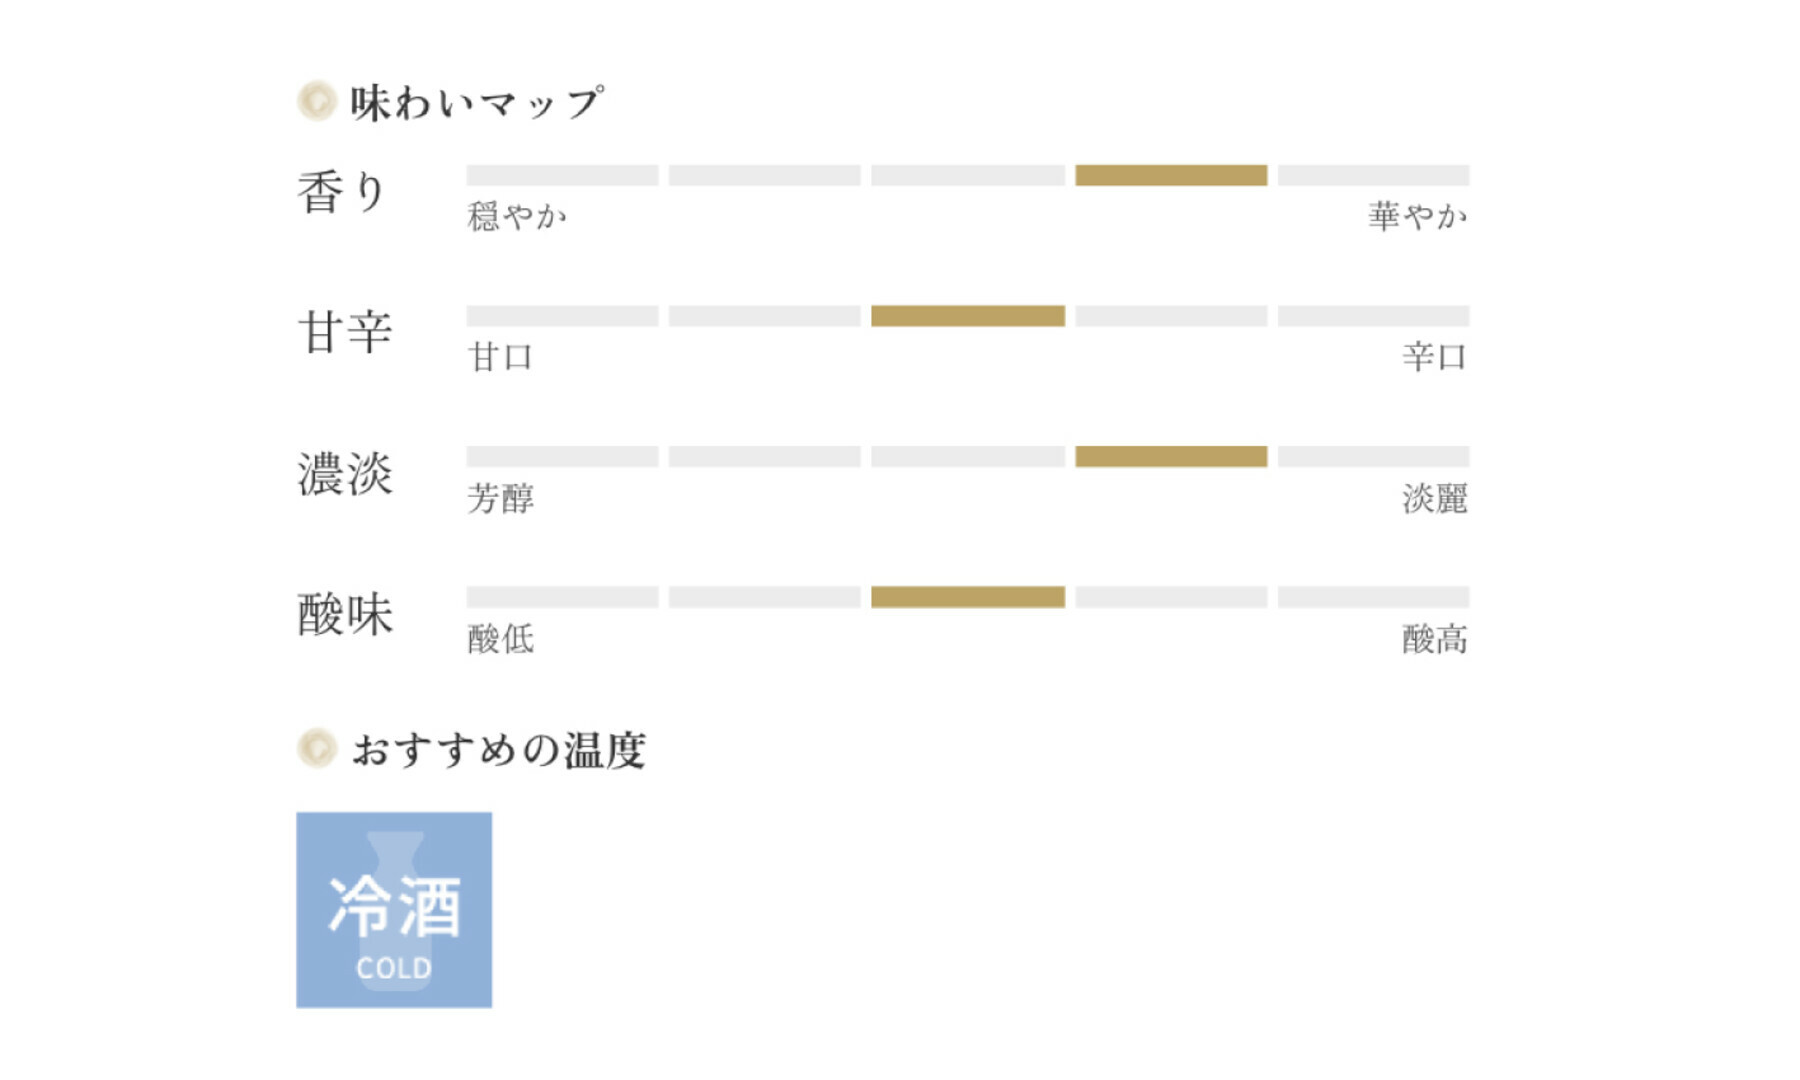This screenshot has height=1080, width=1800.
Task: Click the 冷酒 COLD temperature icon
Action: [x=394, y=909]
